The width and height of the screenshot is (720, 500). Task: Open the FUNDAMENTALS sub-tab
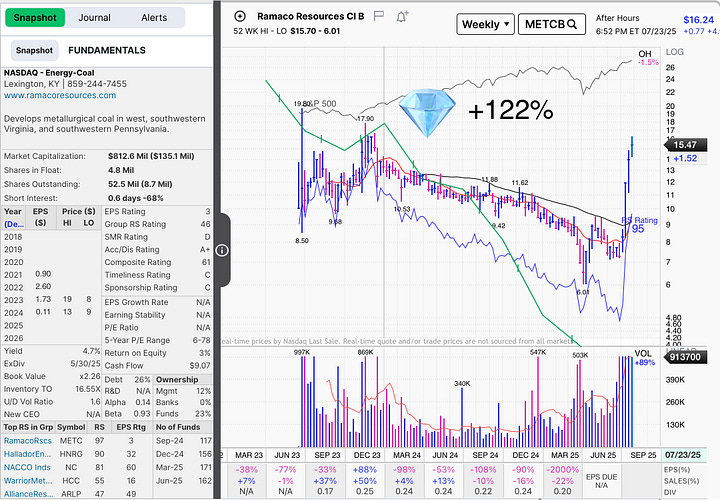click(x=107, y=51)
